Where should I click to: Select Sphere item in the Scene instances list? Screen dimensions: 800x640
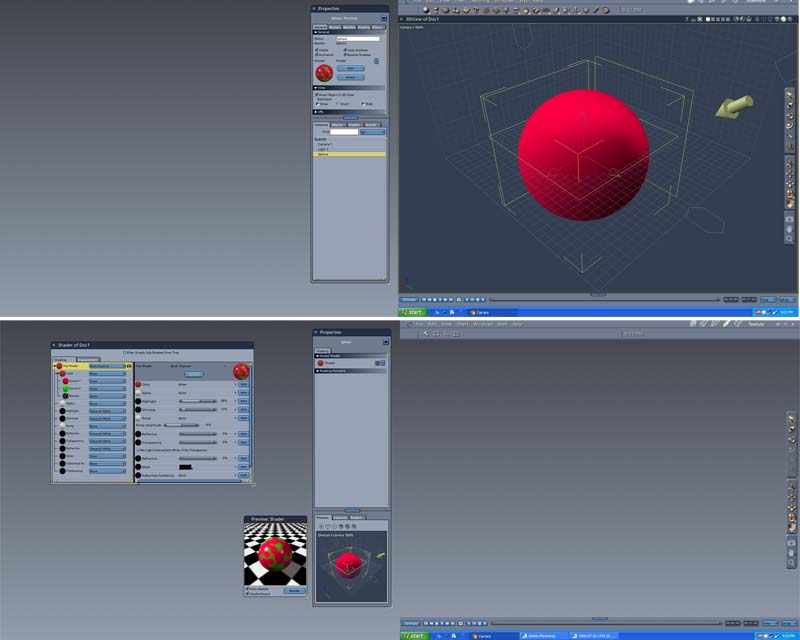[349, 154]
